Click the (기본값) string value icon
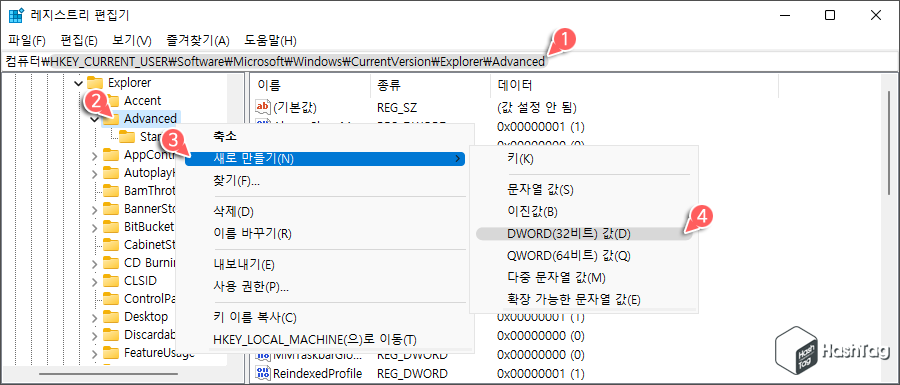This screenshot has height=385, width=900. click(x=262, y=107)
